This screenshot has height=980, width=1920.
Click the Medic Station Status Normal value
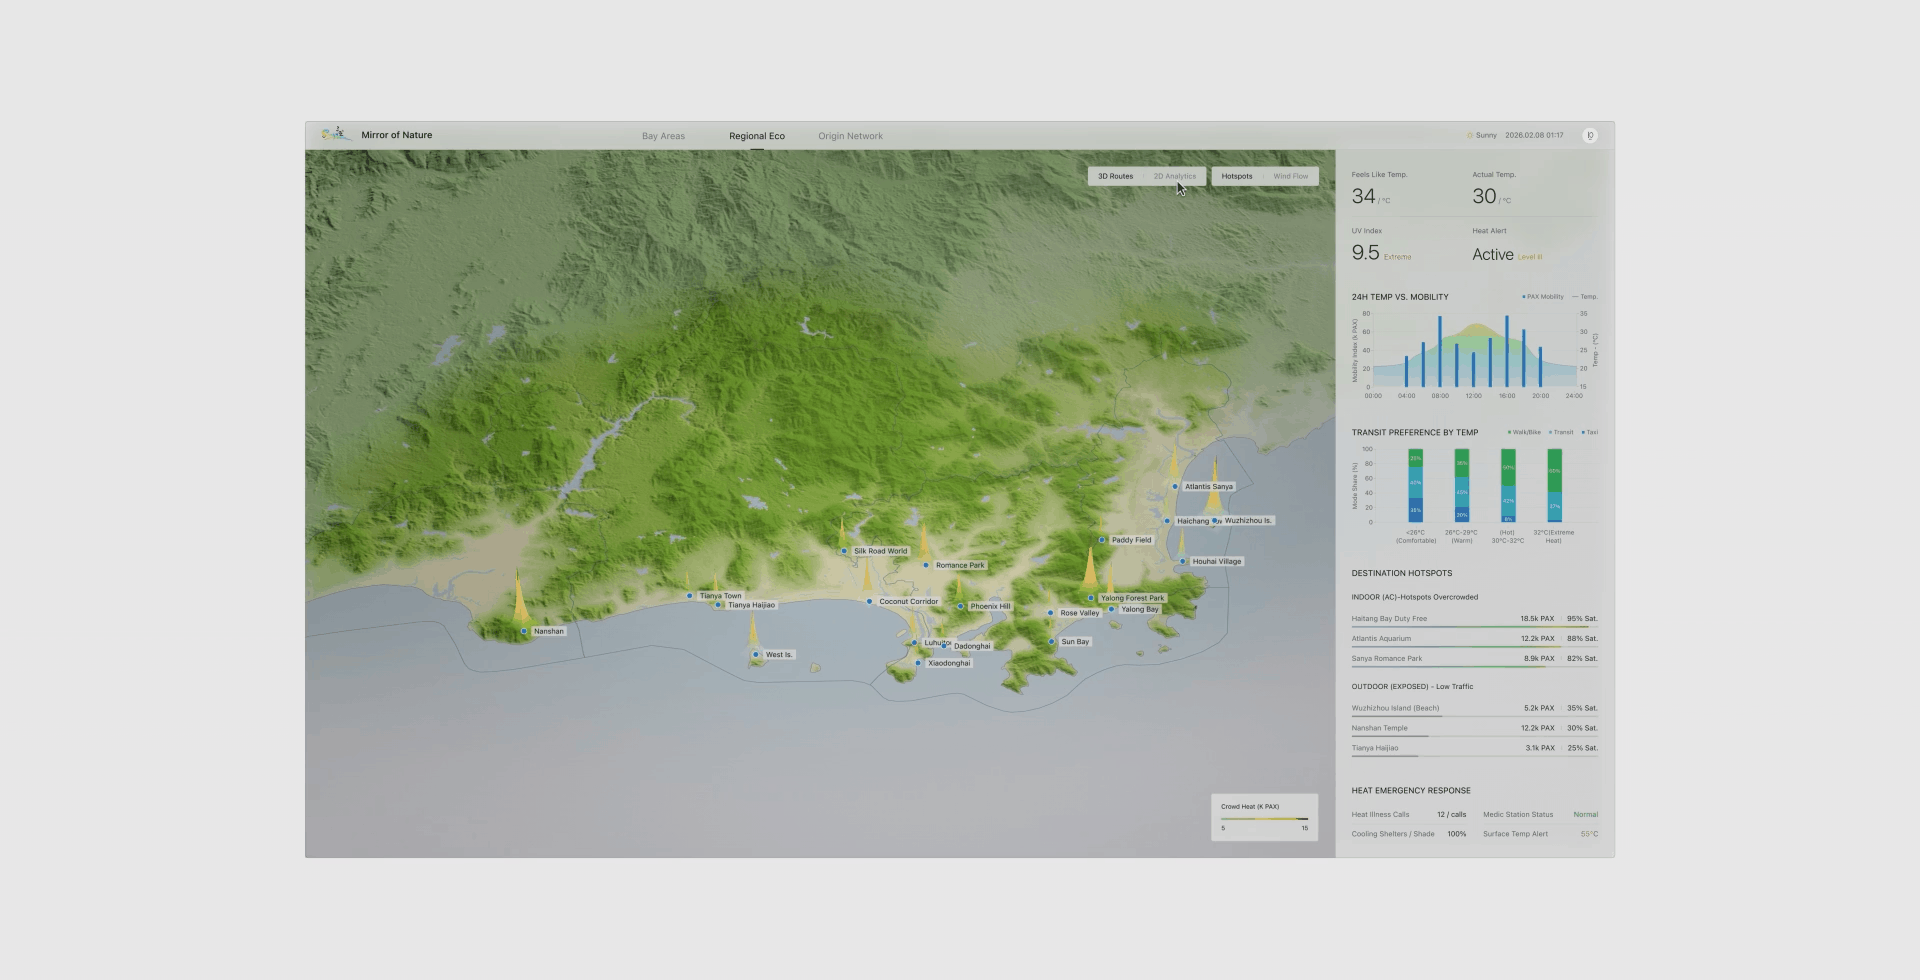pyautogui.click(x=1585, y=815)
